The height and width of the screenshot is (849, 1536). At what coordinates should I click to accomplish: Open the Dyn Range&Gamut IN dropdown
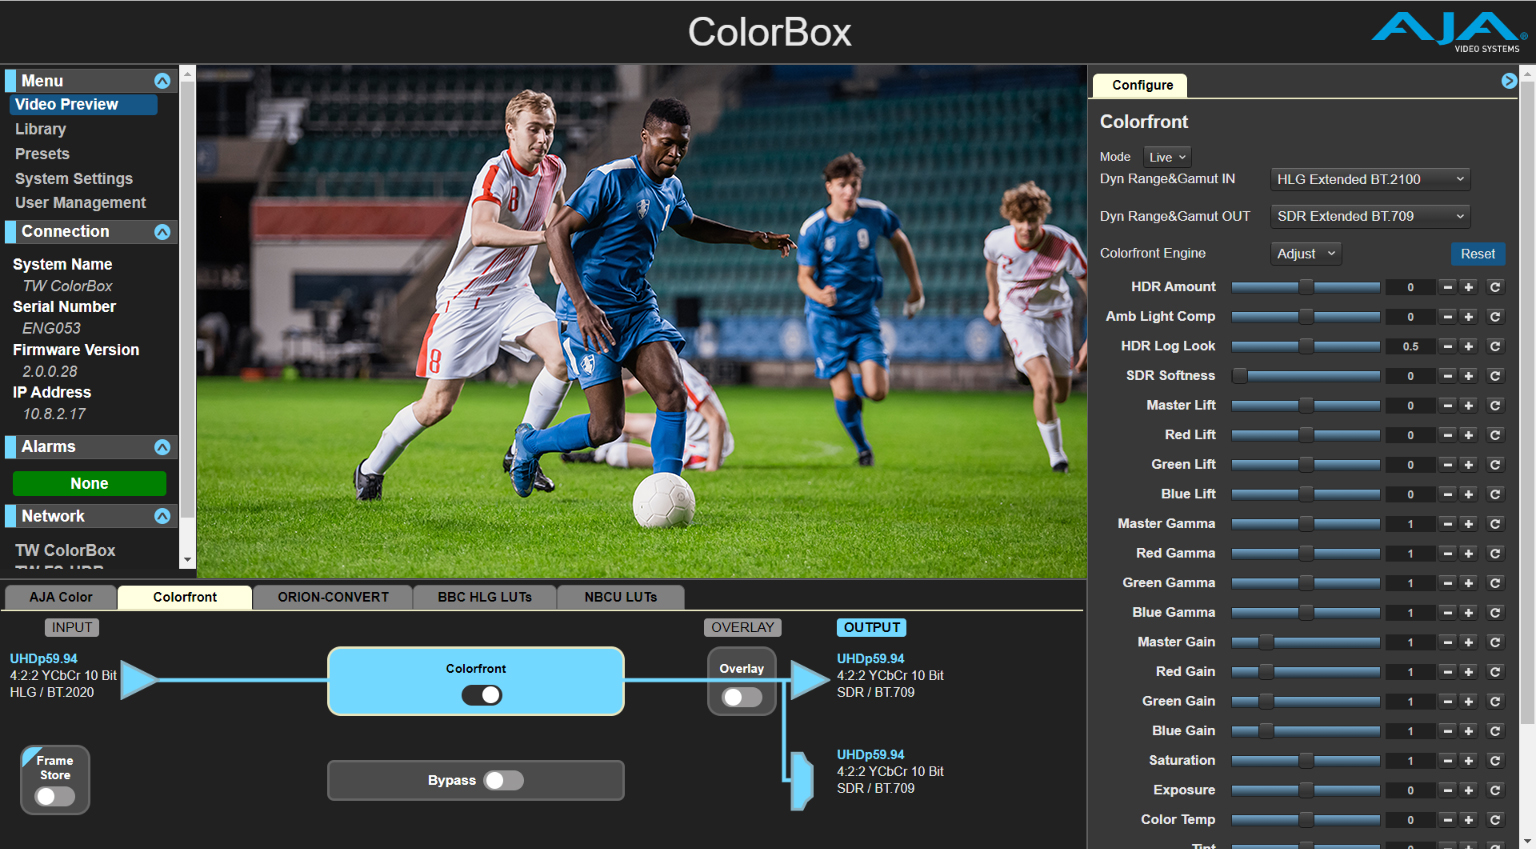click(x=1369, y=179)
